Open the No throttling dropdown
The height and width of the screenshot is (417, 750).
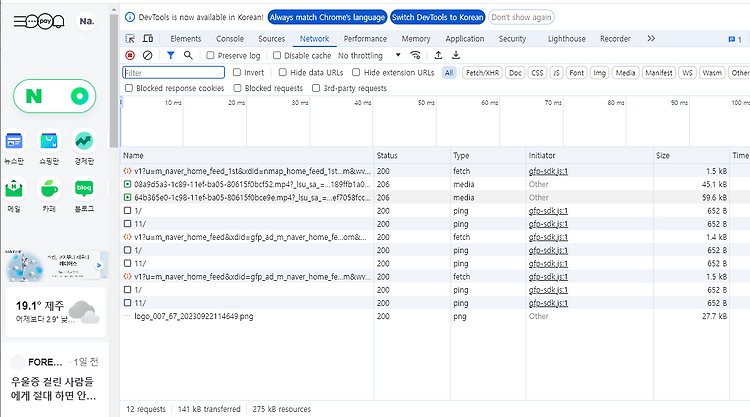tap(369, 55)
